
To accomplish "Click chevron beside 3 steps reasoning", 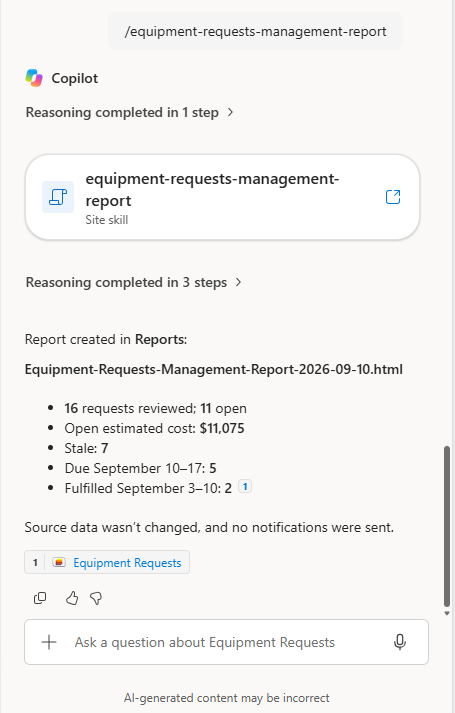I will point(238,282).
